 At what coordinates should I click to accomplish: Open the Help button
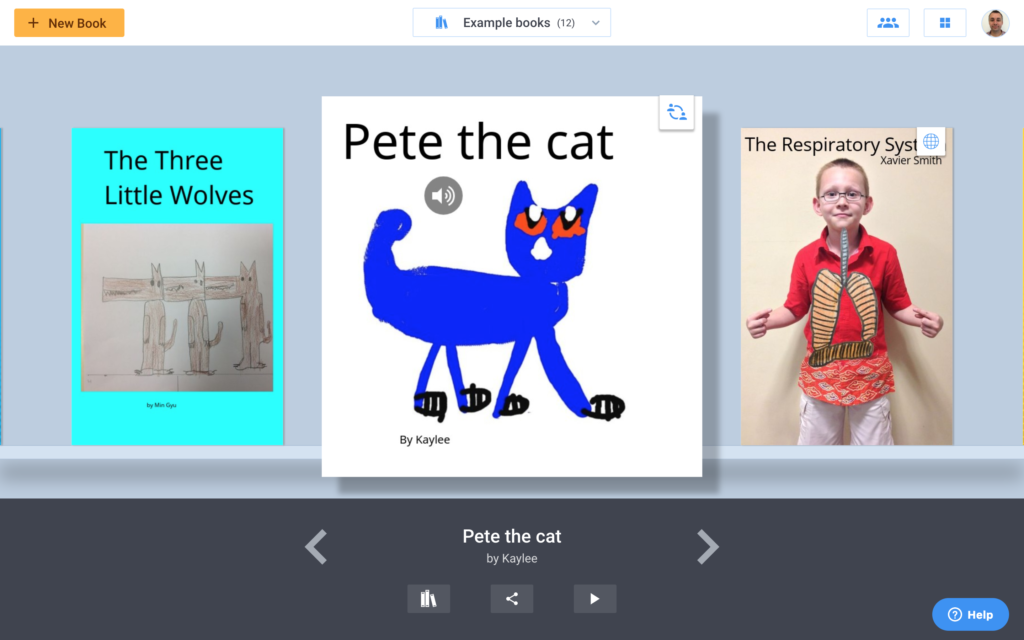click(x=970, y=614)
